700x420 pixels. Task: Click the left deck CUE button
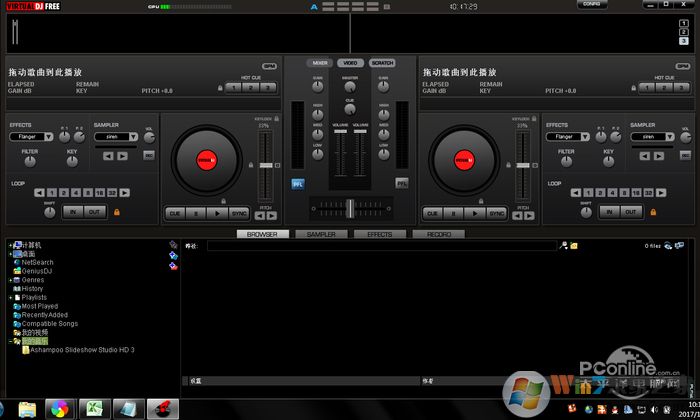coord(174,213)
